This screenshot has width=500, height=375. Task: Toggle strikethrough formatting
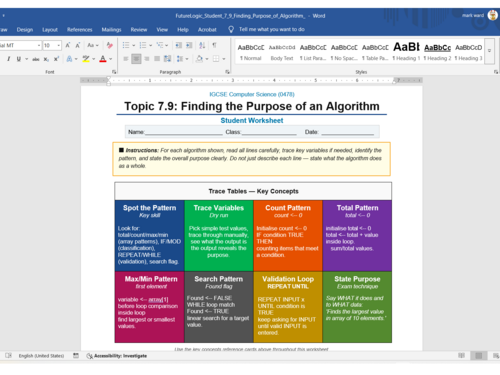[x=36, y=59]
